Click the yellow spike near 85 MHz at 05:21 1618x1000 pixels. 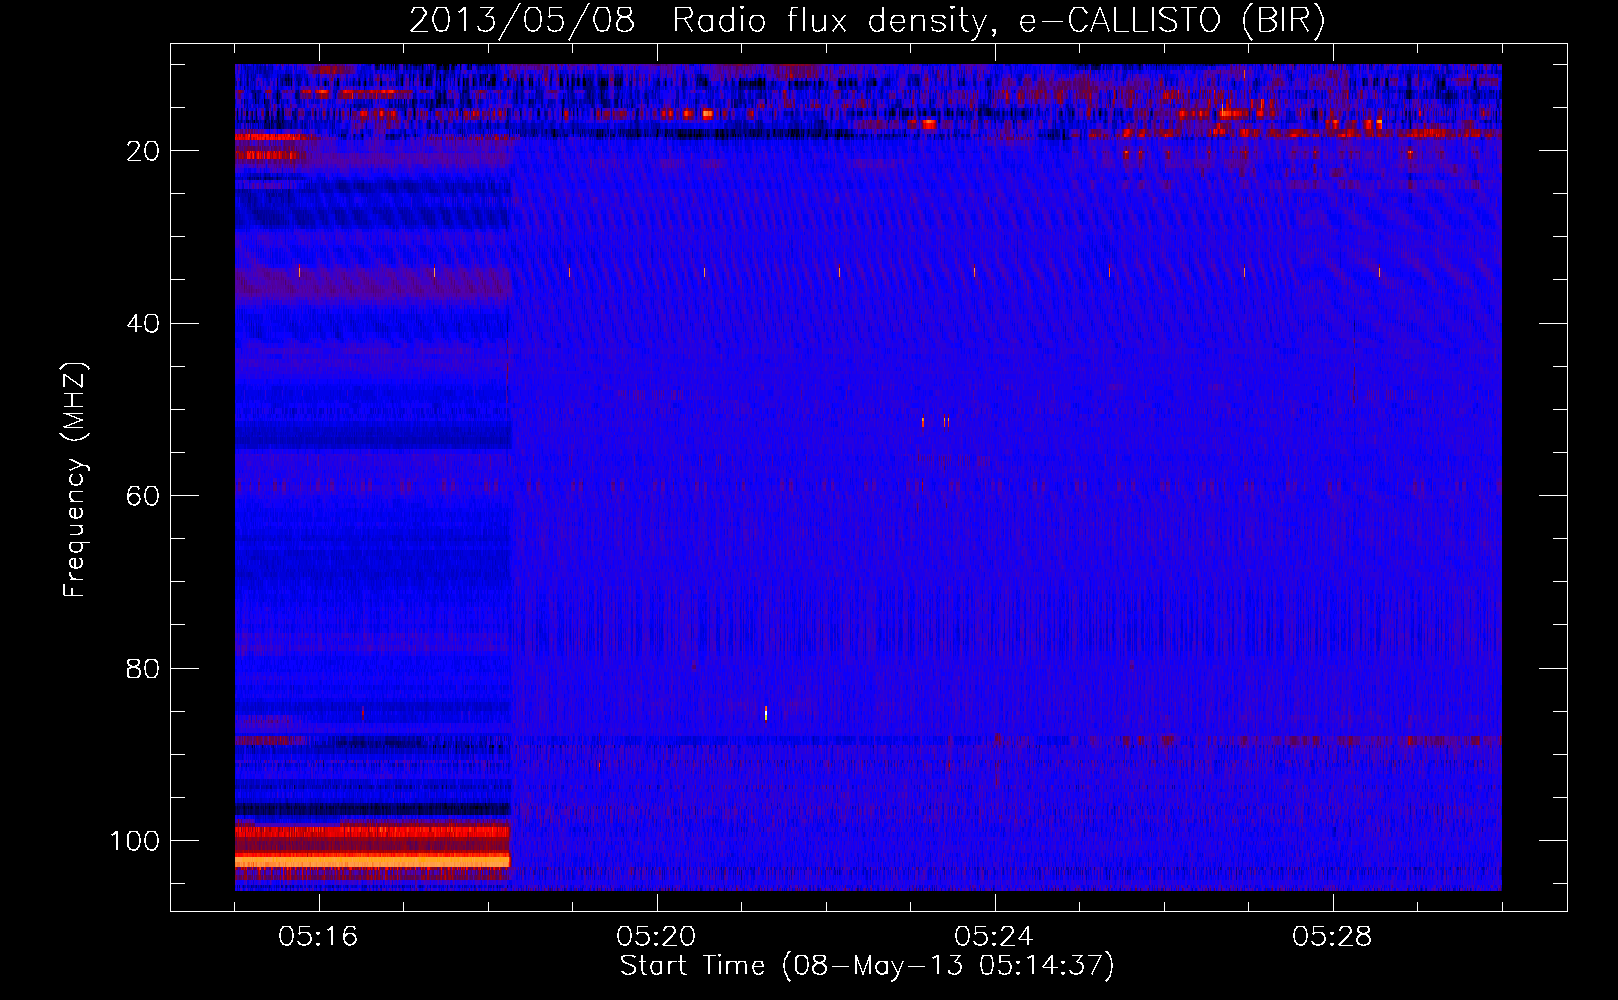[x=766, y=713]
